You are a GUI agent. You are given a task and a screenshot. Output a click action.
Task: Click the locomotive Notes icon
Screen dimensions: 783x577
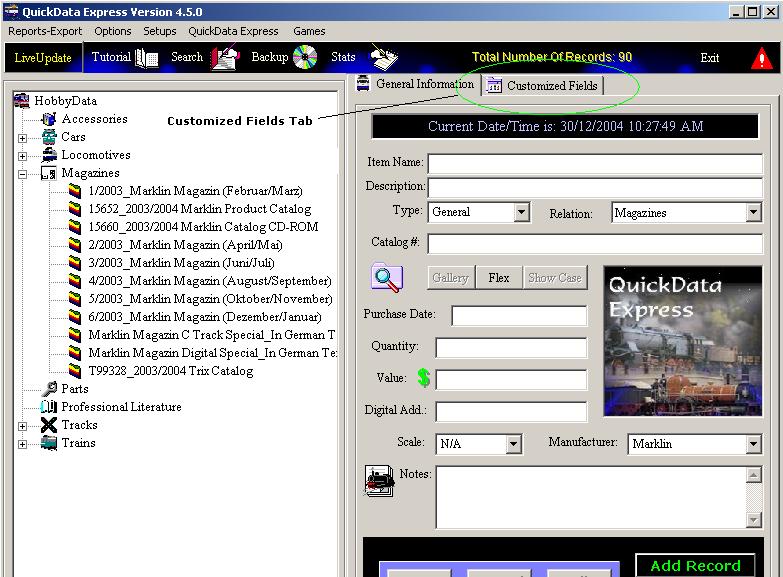tap(380, 480)
